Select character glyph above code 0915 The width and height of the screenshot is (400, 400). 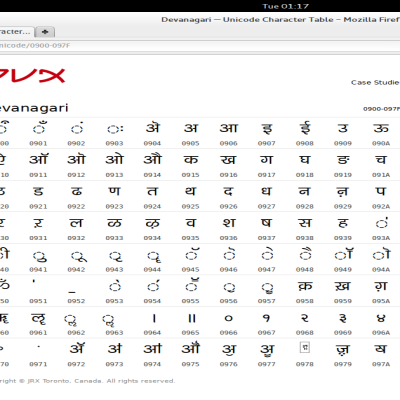tap(191, 160)
